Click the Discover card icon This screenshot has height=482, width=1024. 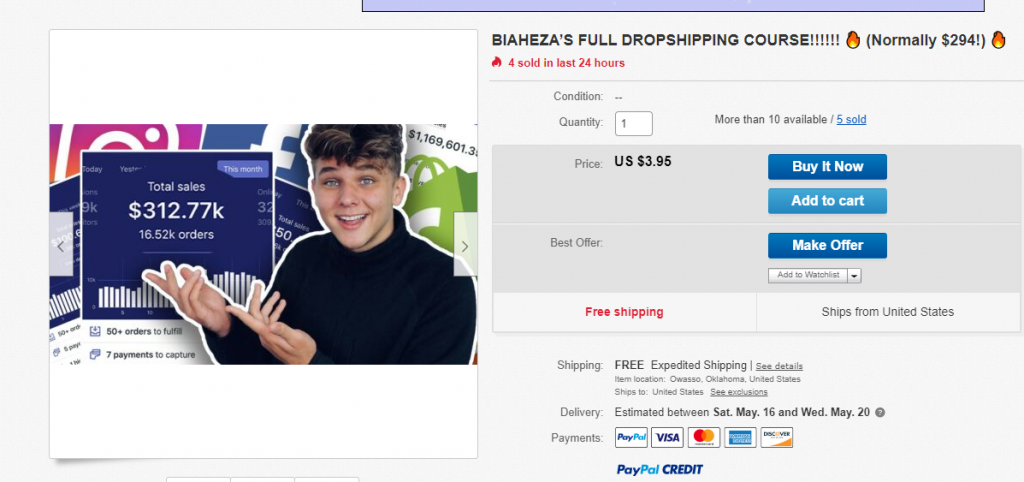776,438
